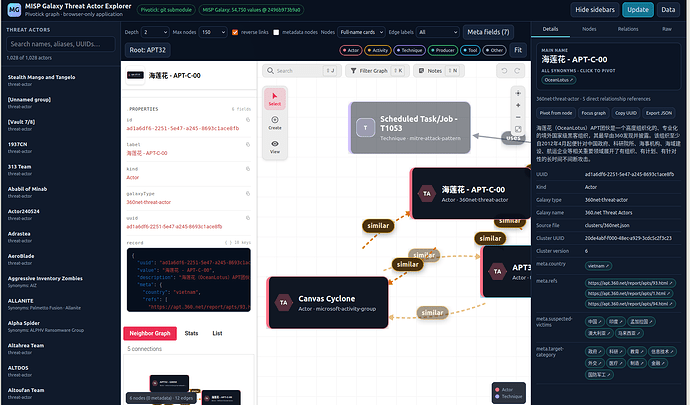Image resolution: width=690 pixels, height=405 pixels.
Task: Choose the Create node tool
Action: 275,123
